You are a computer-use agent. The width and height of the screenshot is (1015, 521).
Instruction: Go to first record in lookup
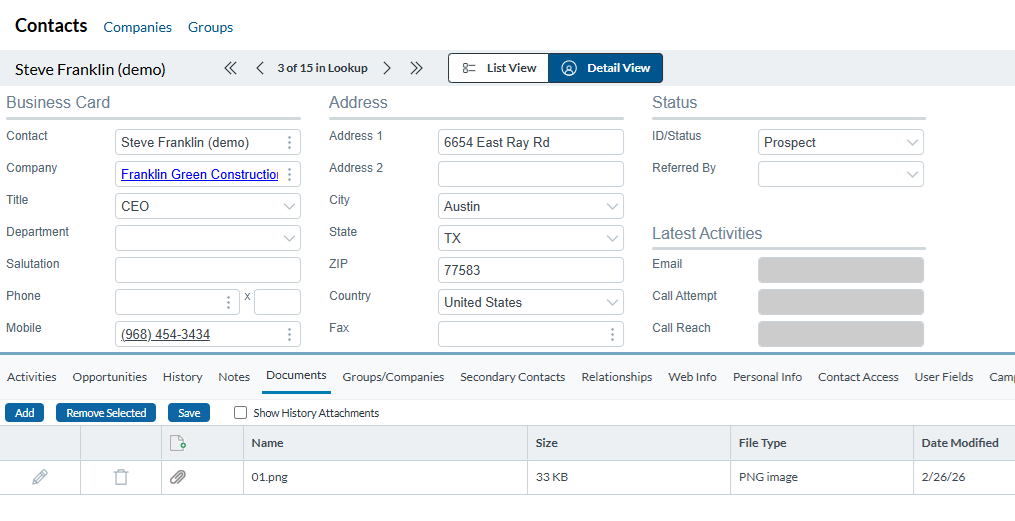pos(230,68)
